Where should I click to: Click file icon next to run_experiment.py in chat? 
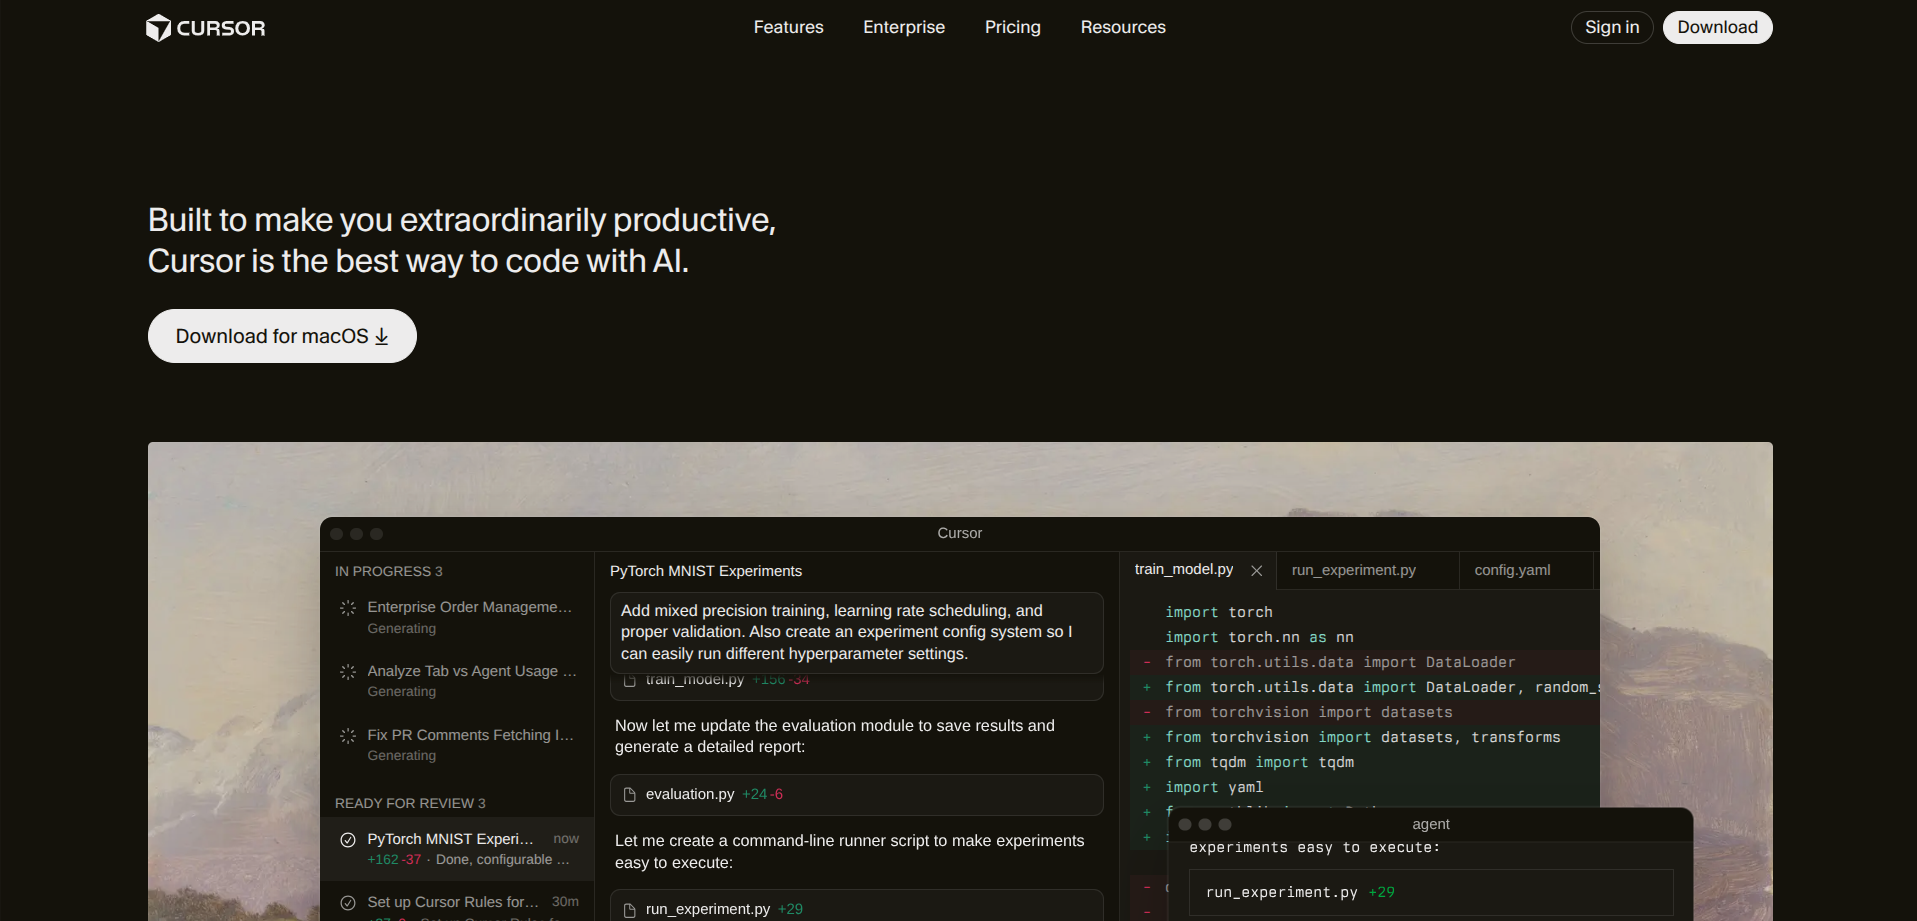point(630,910)
